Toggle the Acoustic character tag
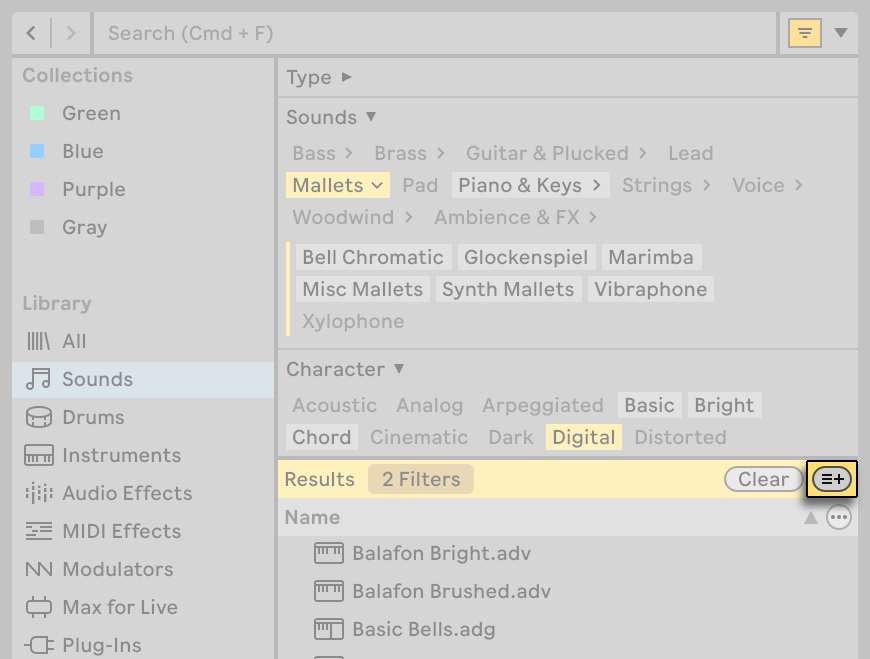Image resolution: width=870 pixels, height=659 pixels. pyautogui.click(x=335, y=405)
